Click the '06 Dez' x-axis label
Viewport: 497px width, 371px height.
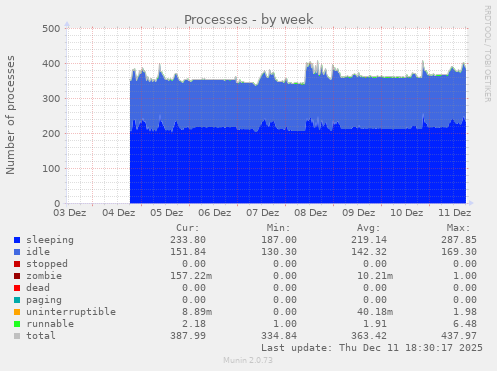(215, 213)
